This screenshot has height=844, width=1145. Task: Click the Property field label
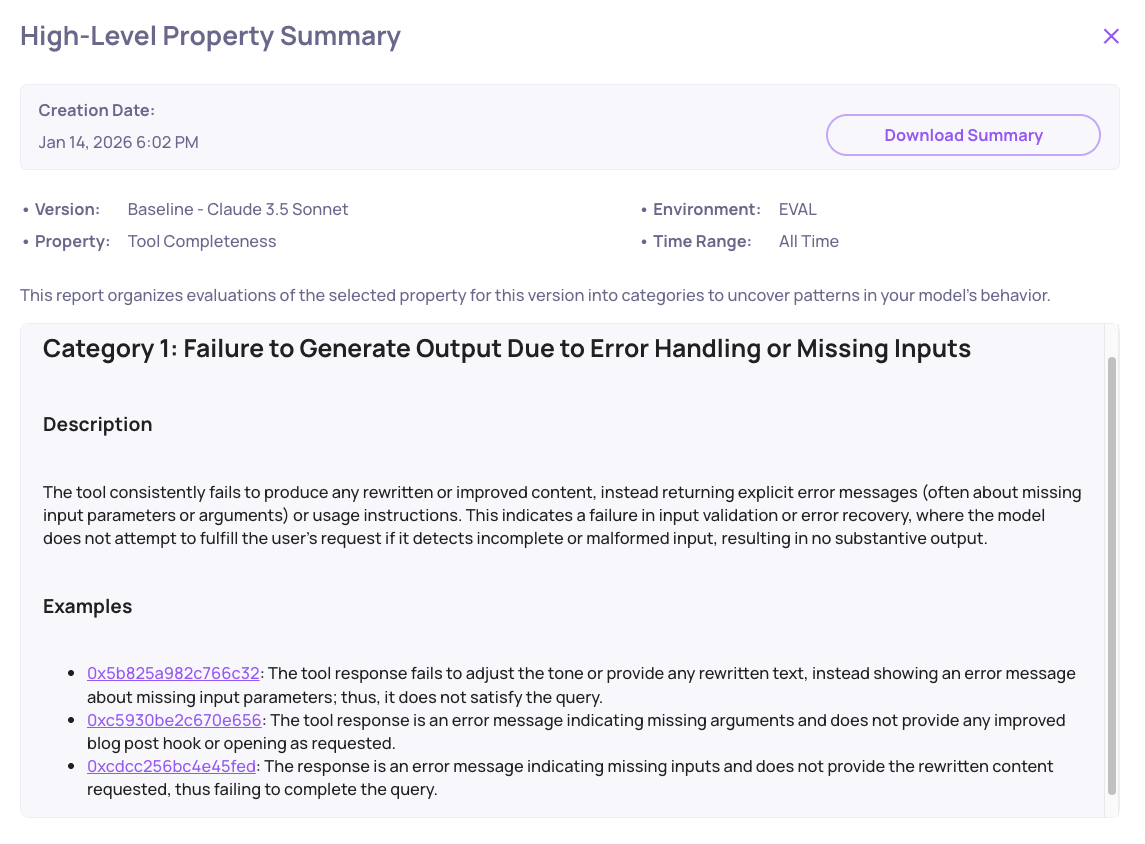72,242
